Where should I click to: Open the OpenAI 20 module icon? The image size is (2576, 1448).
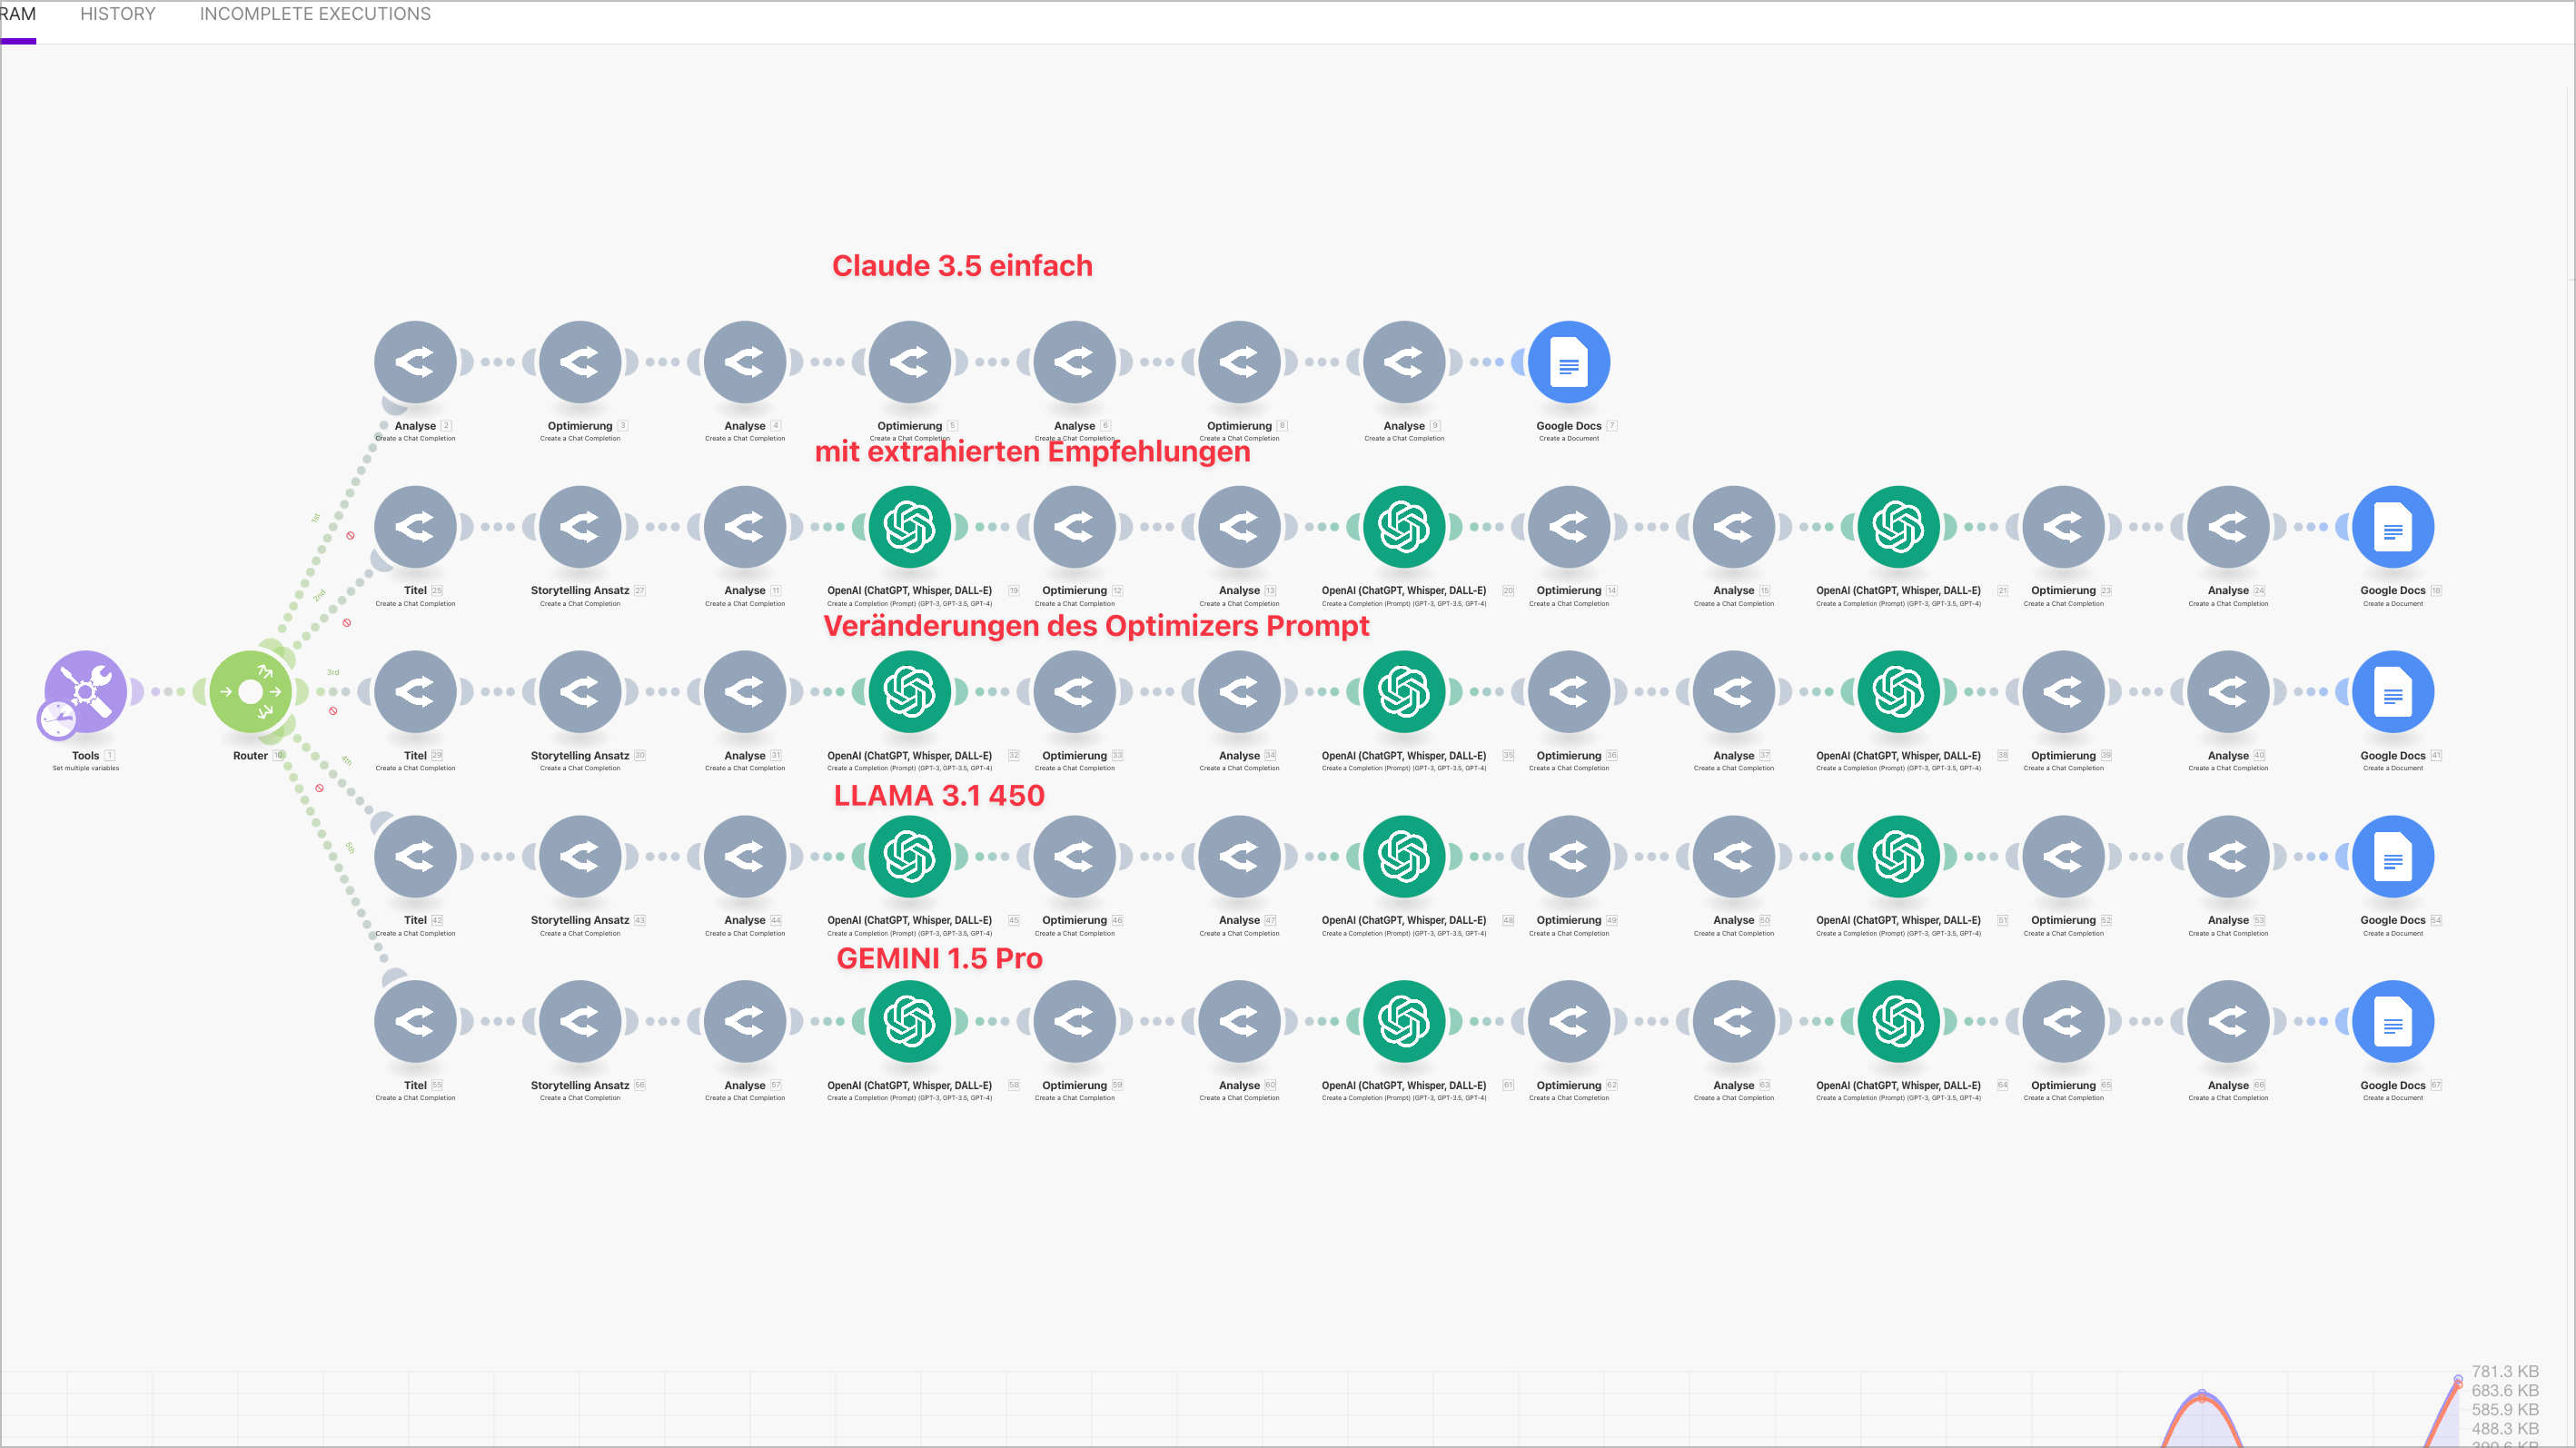[1404, 527]
